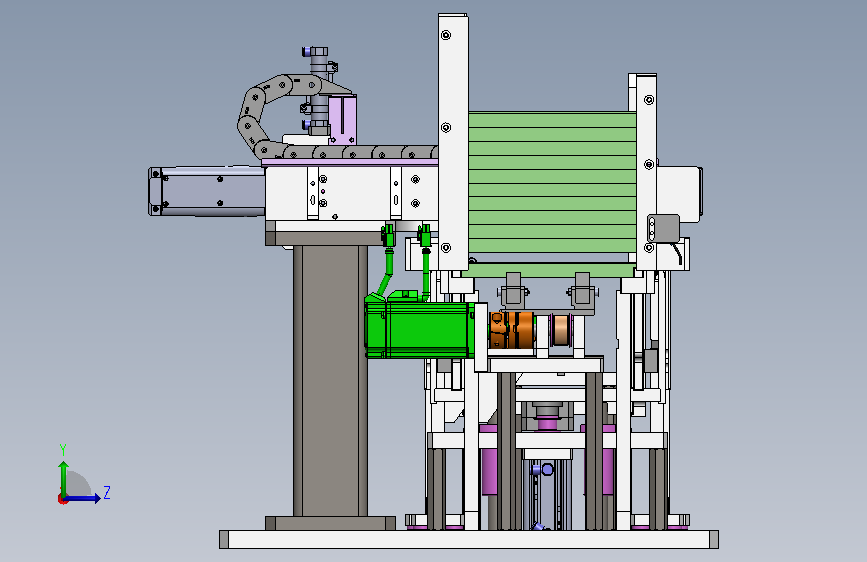The width and height of the screenshot is (867, 562).
Task: Select the orange shaft coupling beside the motor
Action: click(x=512, y=330)
